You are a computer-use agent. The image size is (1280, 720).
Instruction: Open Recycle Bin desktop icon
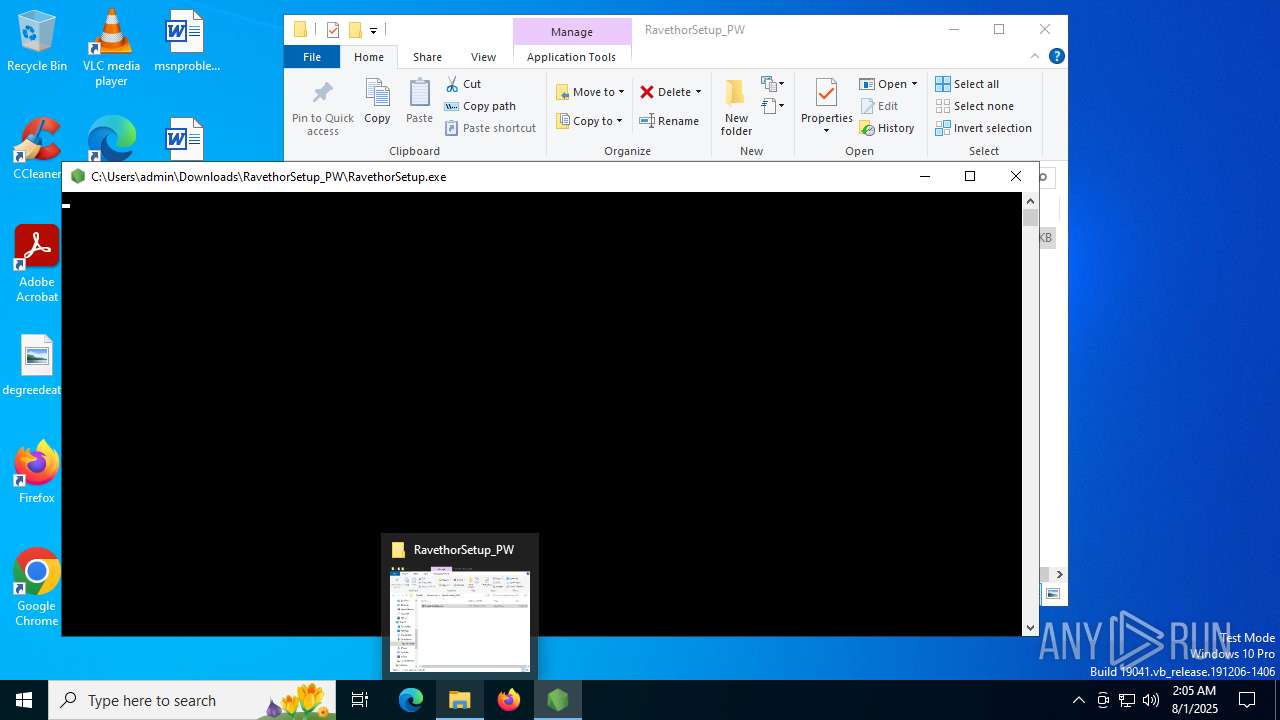click(x=37, y=42)
